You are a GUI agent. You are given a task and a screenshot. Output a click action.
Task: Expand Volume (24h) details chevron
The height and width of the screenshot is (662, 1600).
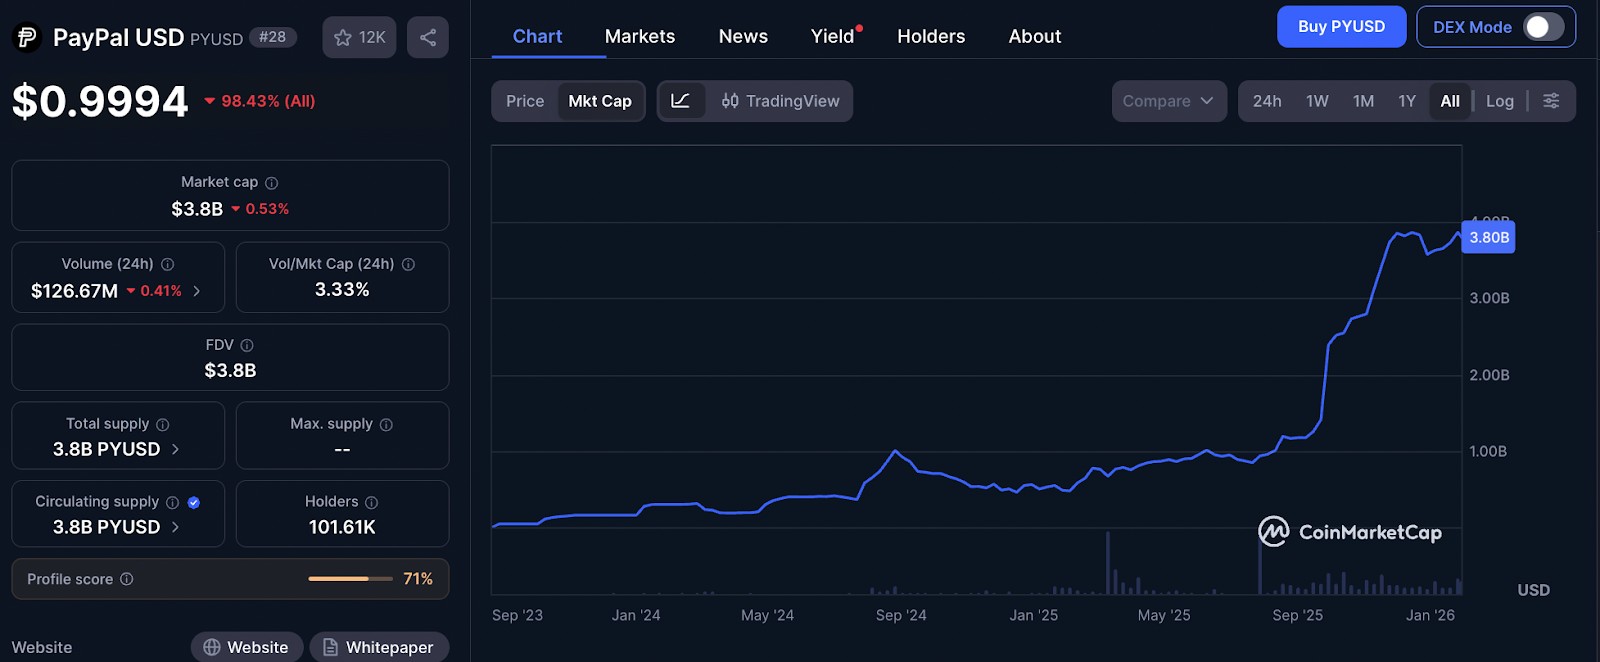click(196, 291)
